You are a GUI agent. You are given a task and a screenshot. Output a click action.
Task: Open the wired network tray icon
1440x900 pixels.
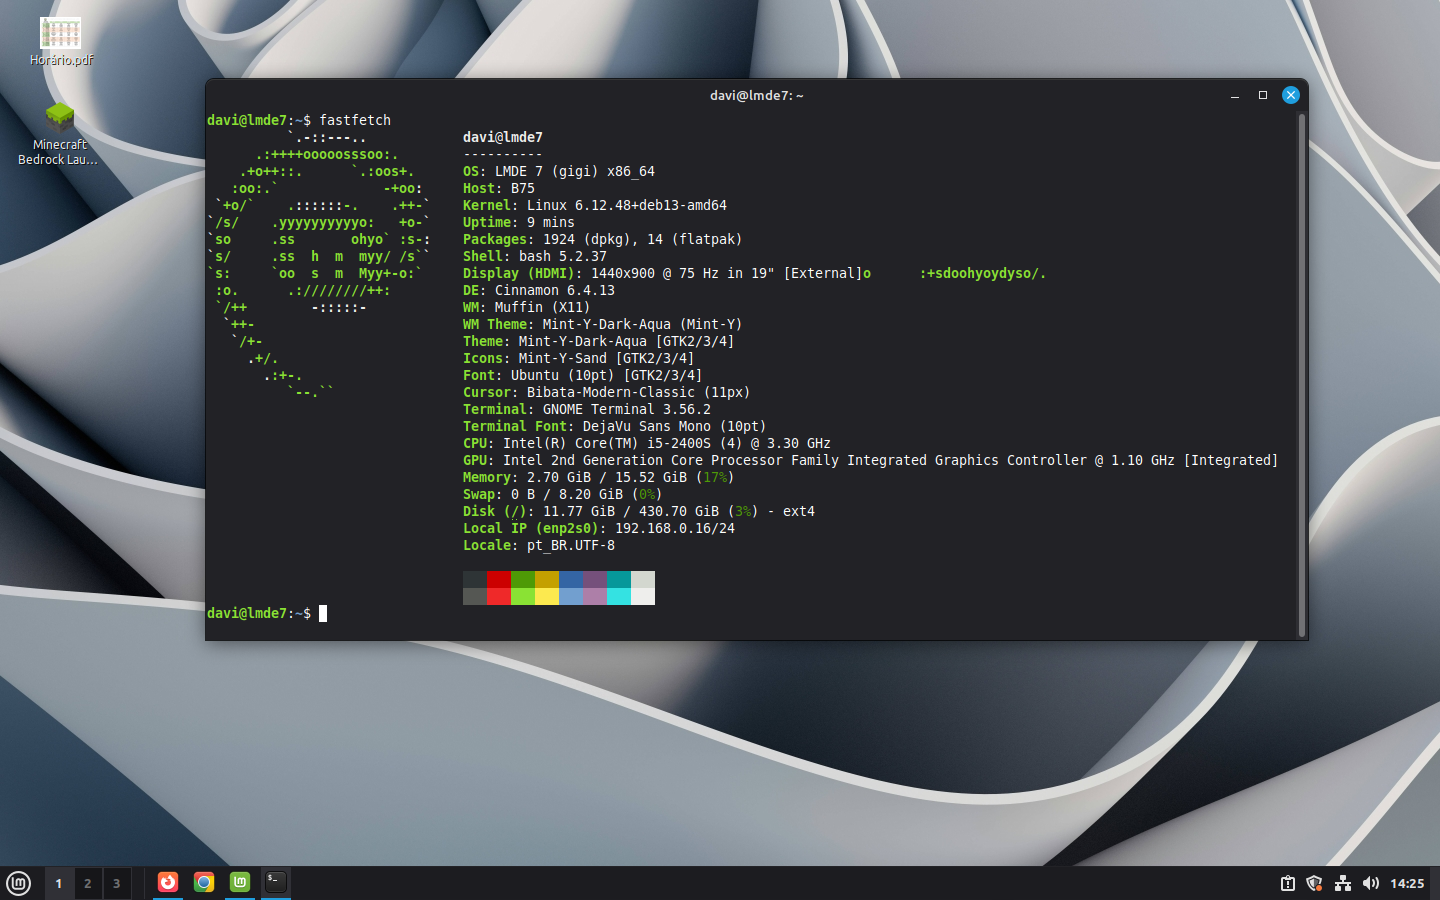click(x=1342, y=883)
